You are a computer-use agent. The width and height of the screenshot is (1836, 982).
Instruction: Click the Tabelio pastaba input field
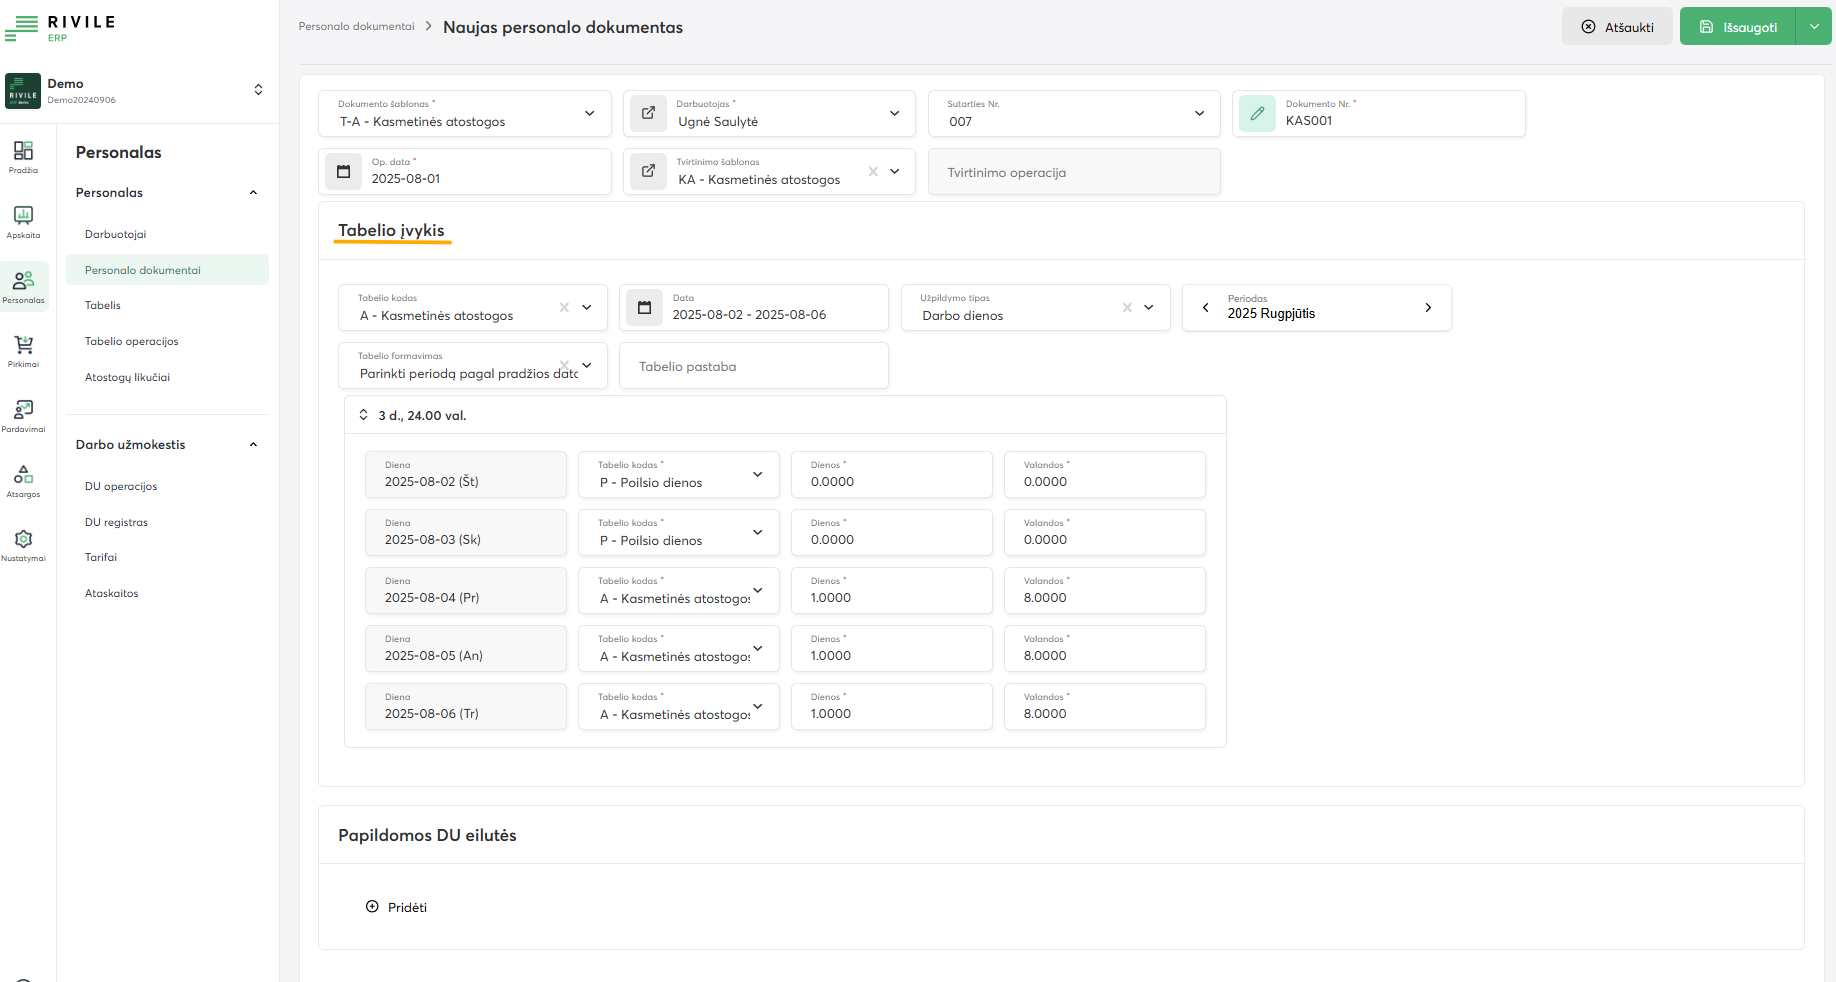753,367
